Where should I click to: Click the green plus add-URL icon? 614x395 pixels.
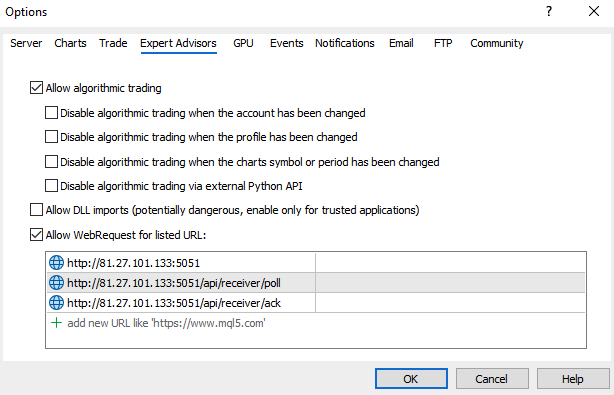click(x=56, y=323)
